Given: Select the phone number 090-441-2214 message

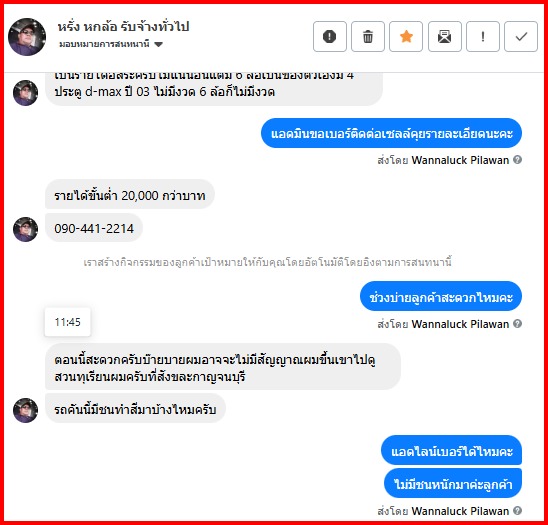Looking at the screenshot, I should click(x=94, y=229).
